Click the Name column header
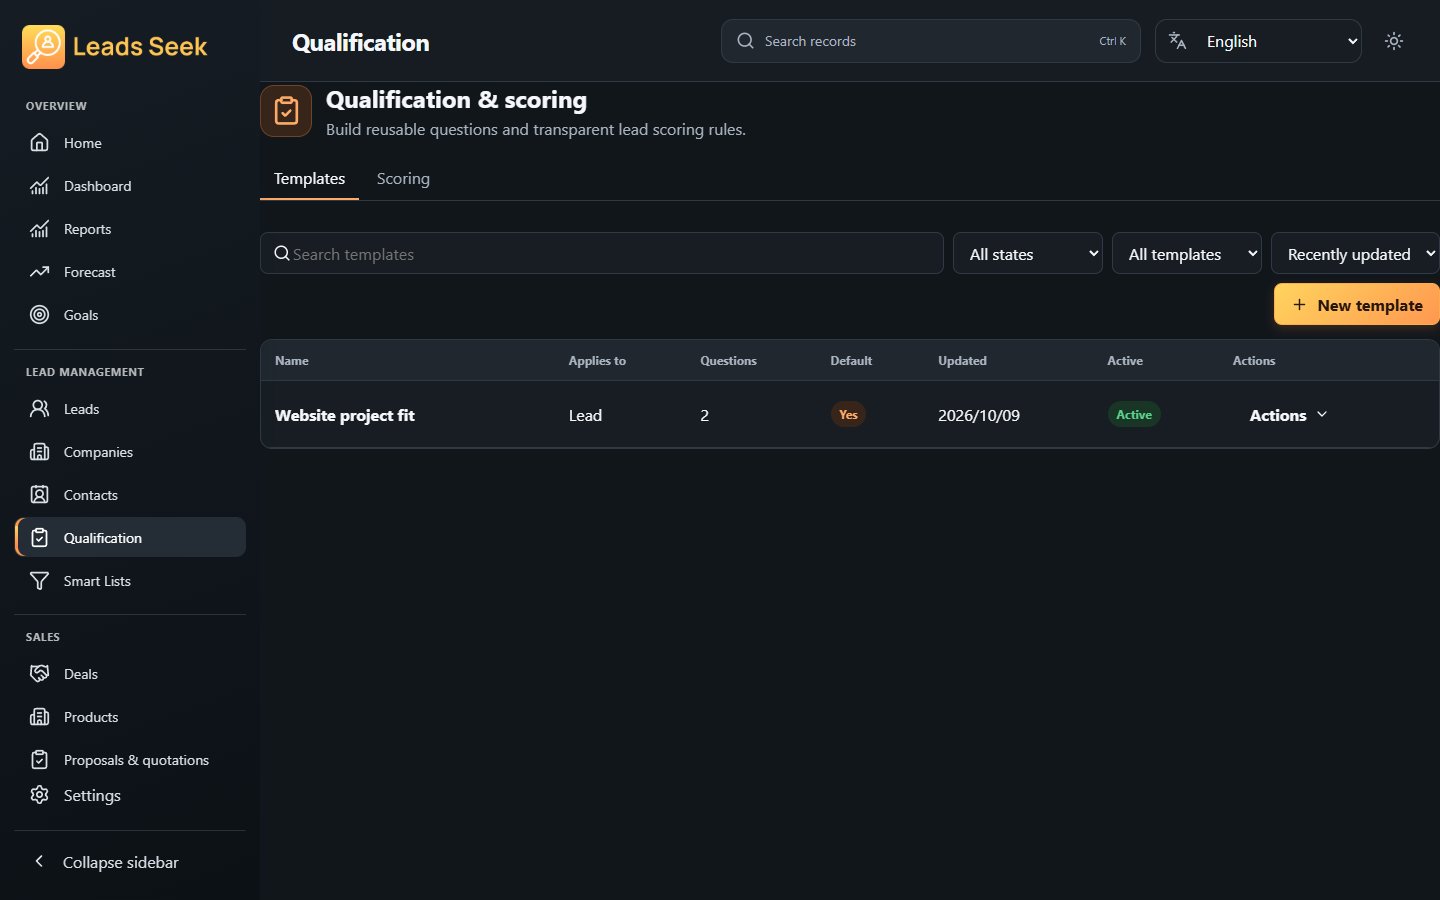Screen dimensions: 1440x900 [292, 361]
